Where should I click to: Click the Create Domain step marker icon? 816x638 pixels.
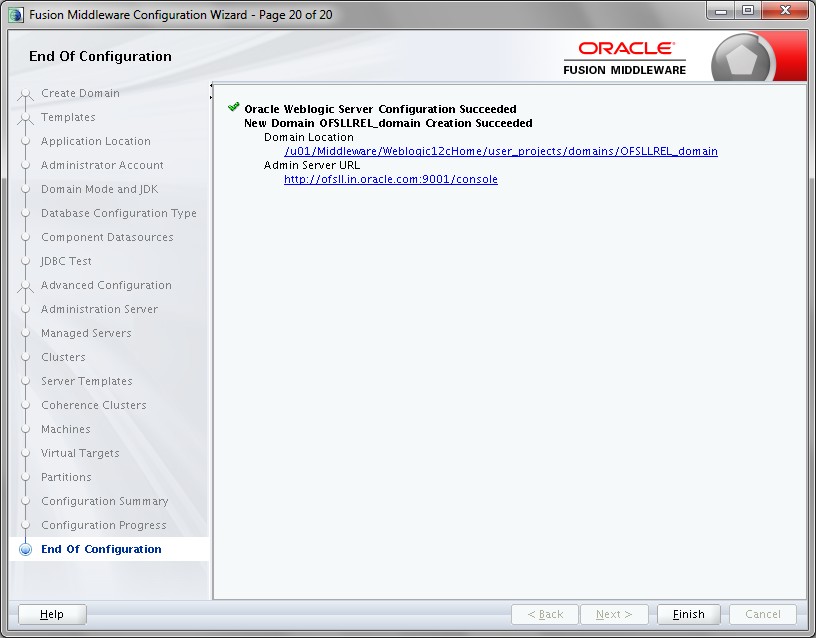26,94
